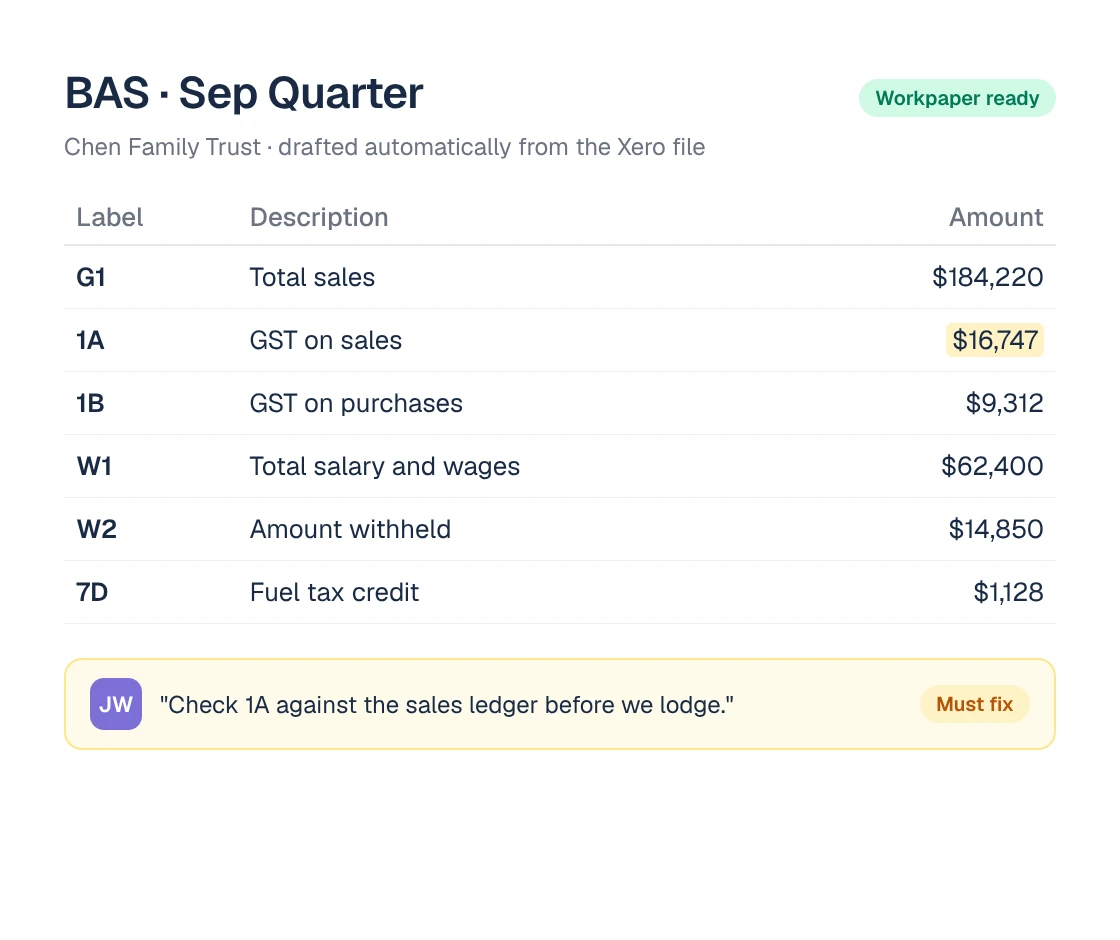Open the JW reviewer avatar

click(116, 704)
